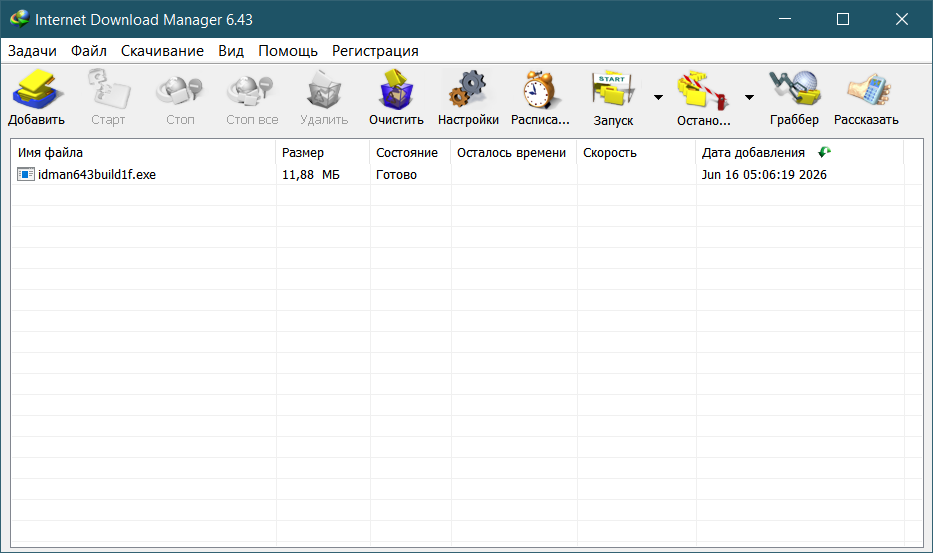933x553 pixels.
Task: Click the IDM logo in the title bar
Action: 20,19
